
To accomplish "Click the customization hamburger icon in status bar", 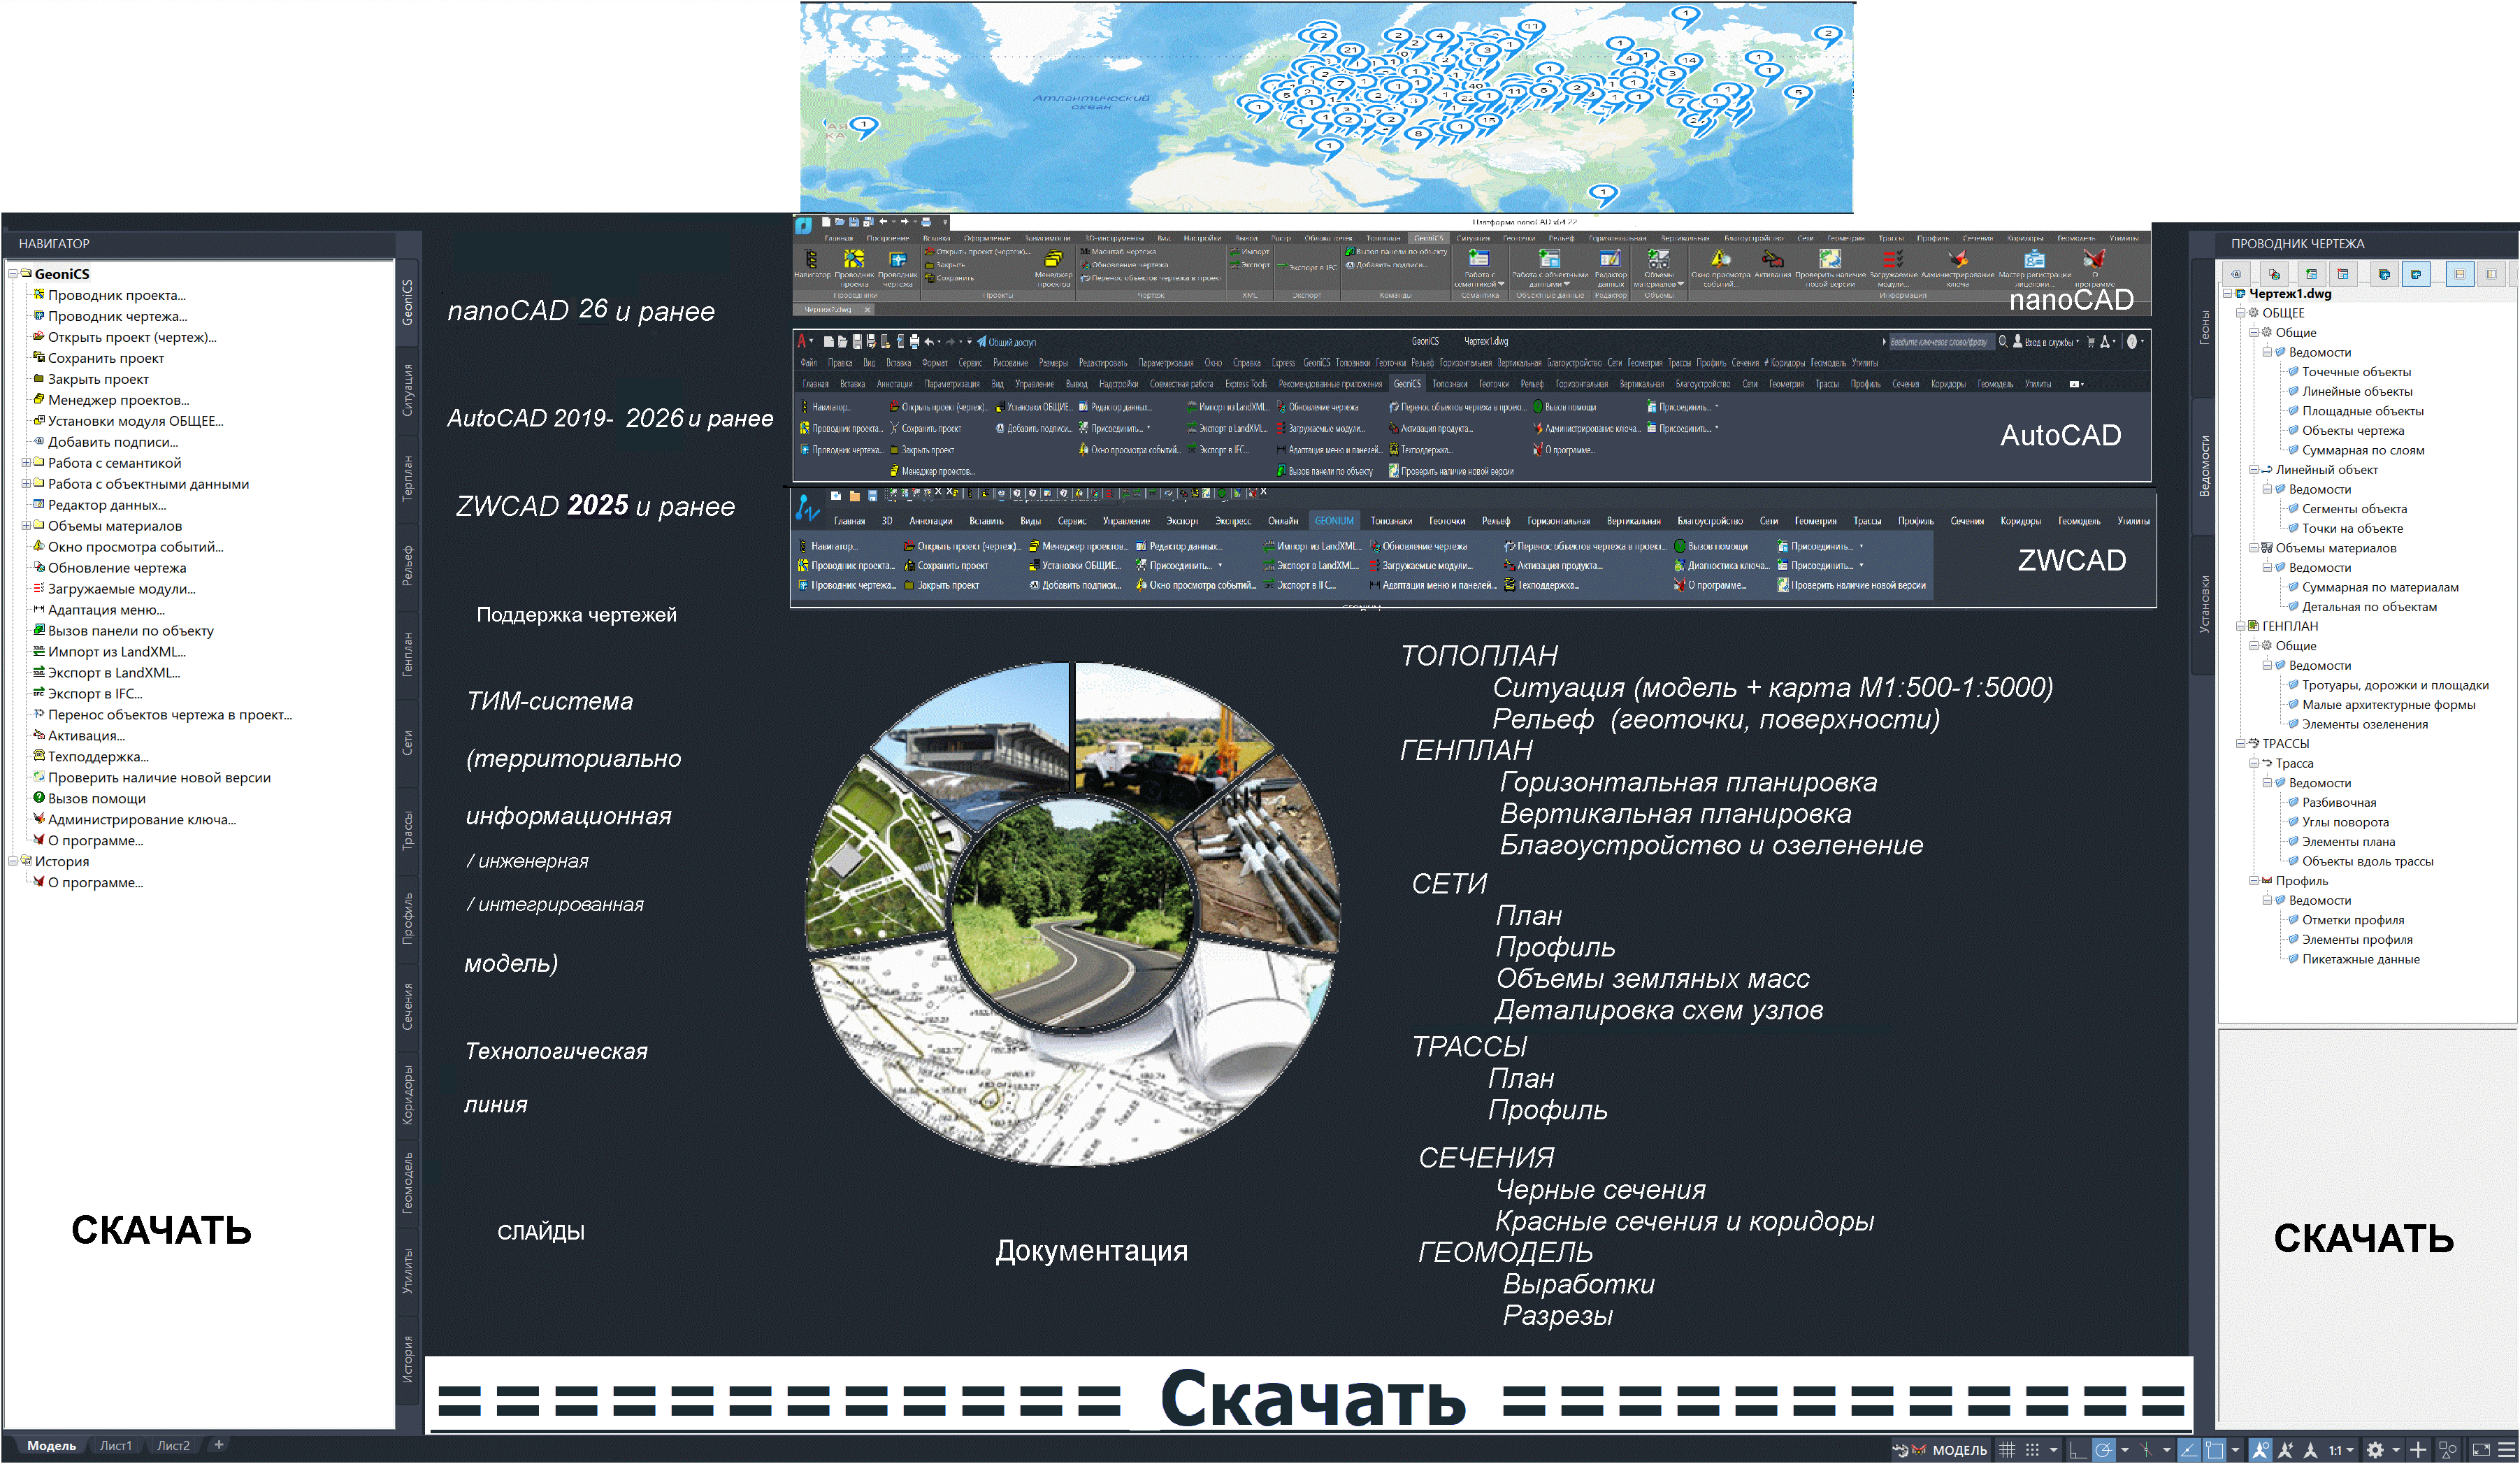I will click(x=2506, y=1450).
